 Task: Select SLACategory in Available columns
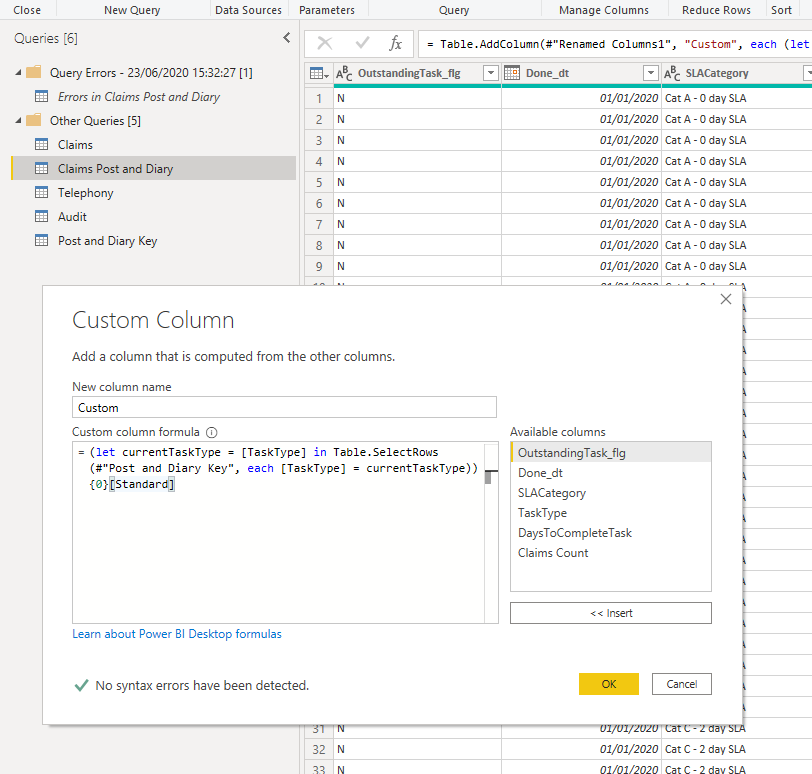pos(611,493)
